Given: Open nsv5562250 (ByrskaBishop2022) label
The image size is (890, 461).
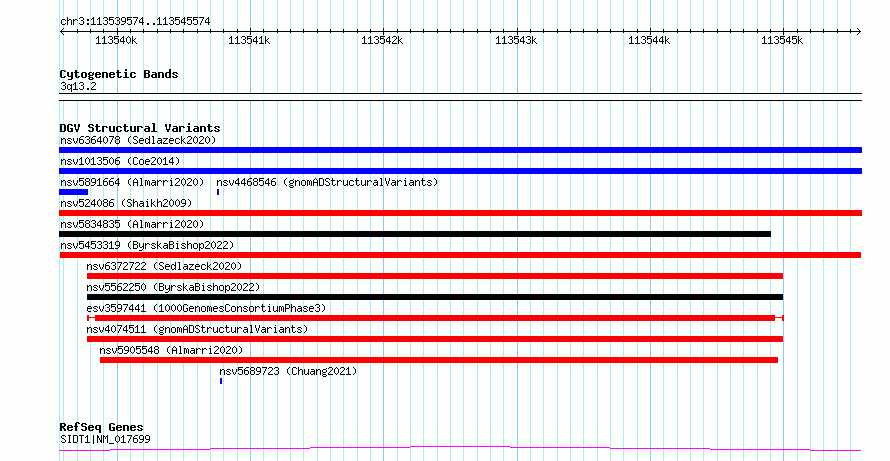Looking at the screenshot, I should (x=173, y=287).
